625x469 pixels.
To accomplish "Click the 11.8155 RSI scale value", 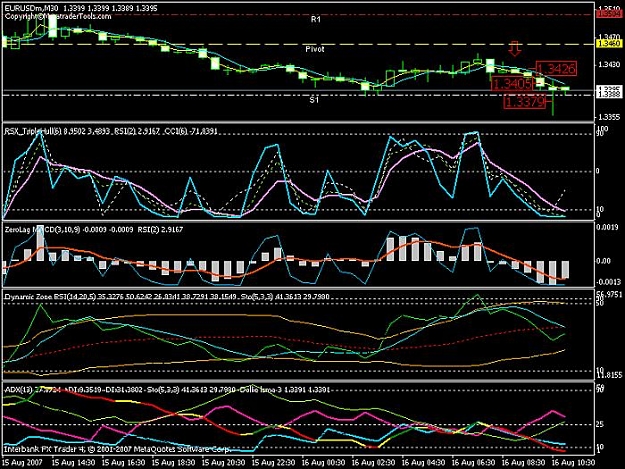I will 609,375.
